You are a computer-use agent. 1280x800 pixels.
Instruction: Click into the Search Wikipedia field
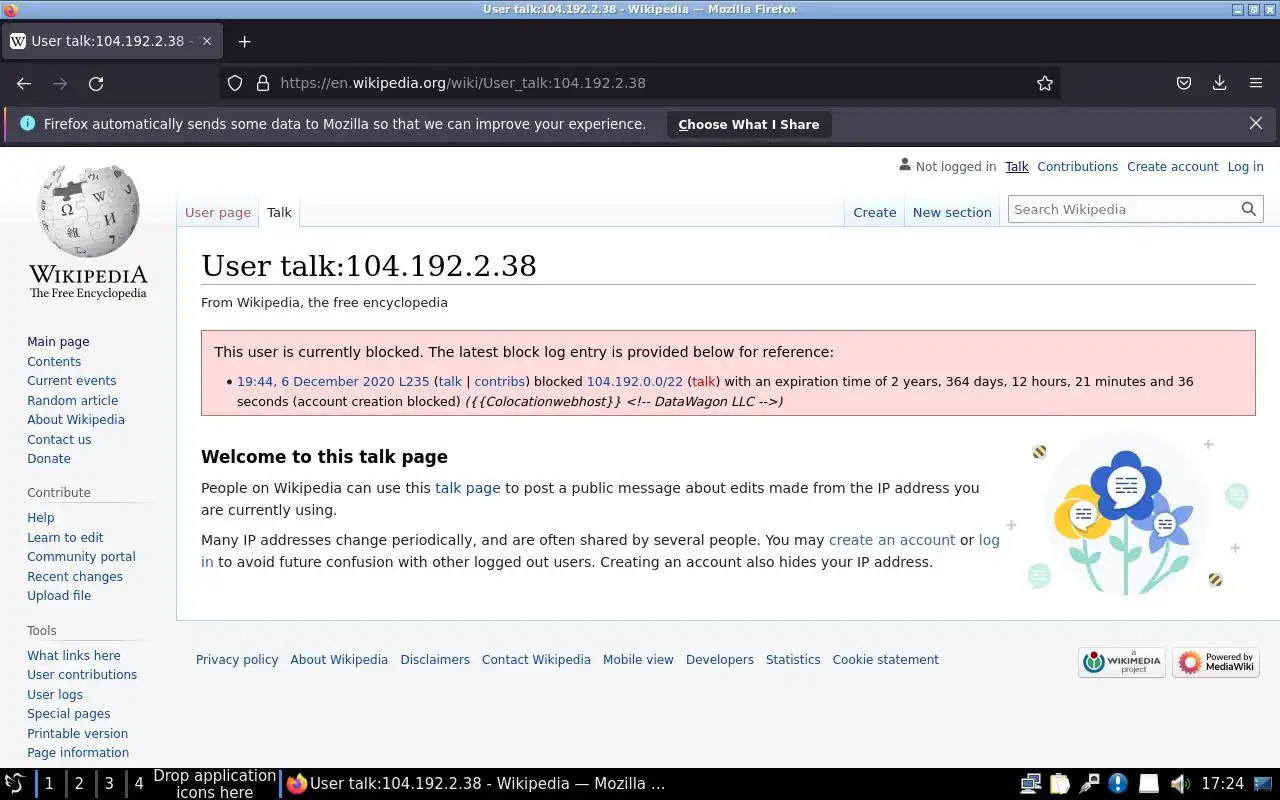coord(1123,209)
